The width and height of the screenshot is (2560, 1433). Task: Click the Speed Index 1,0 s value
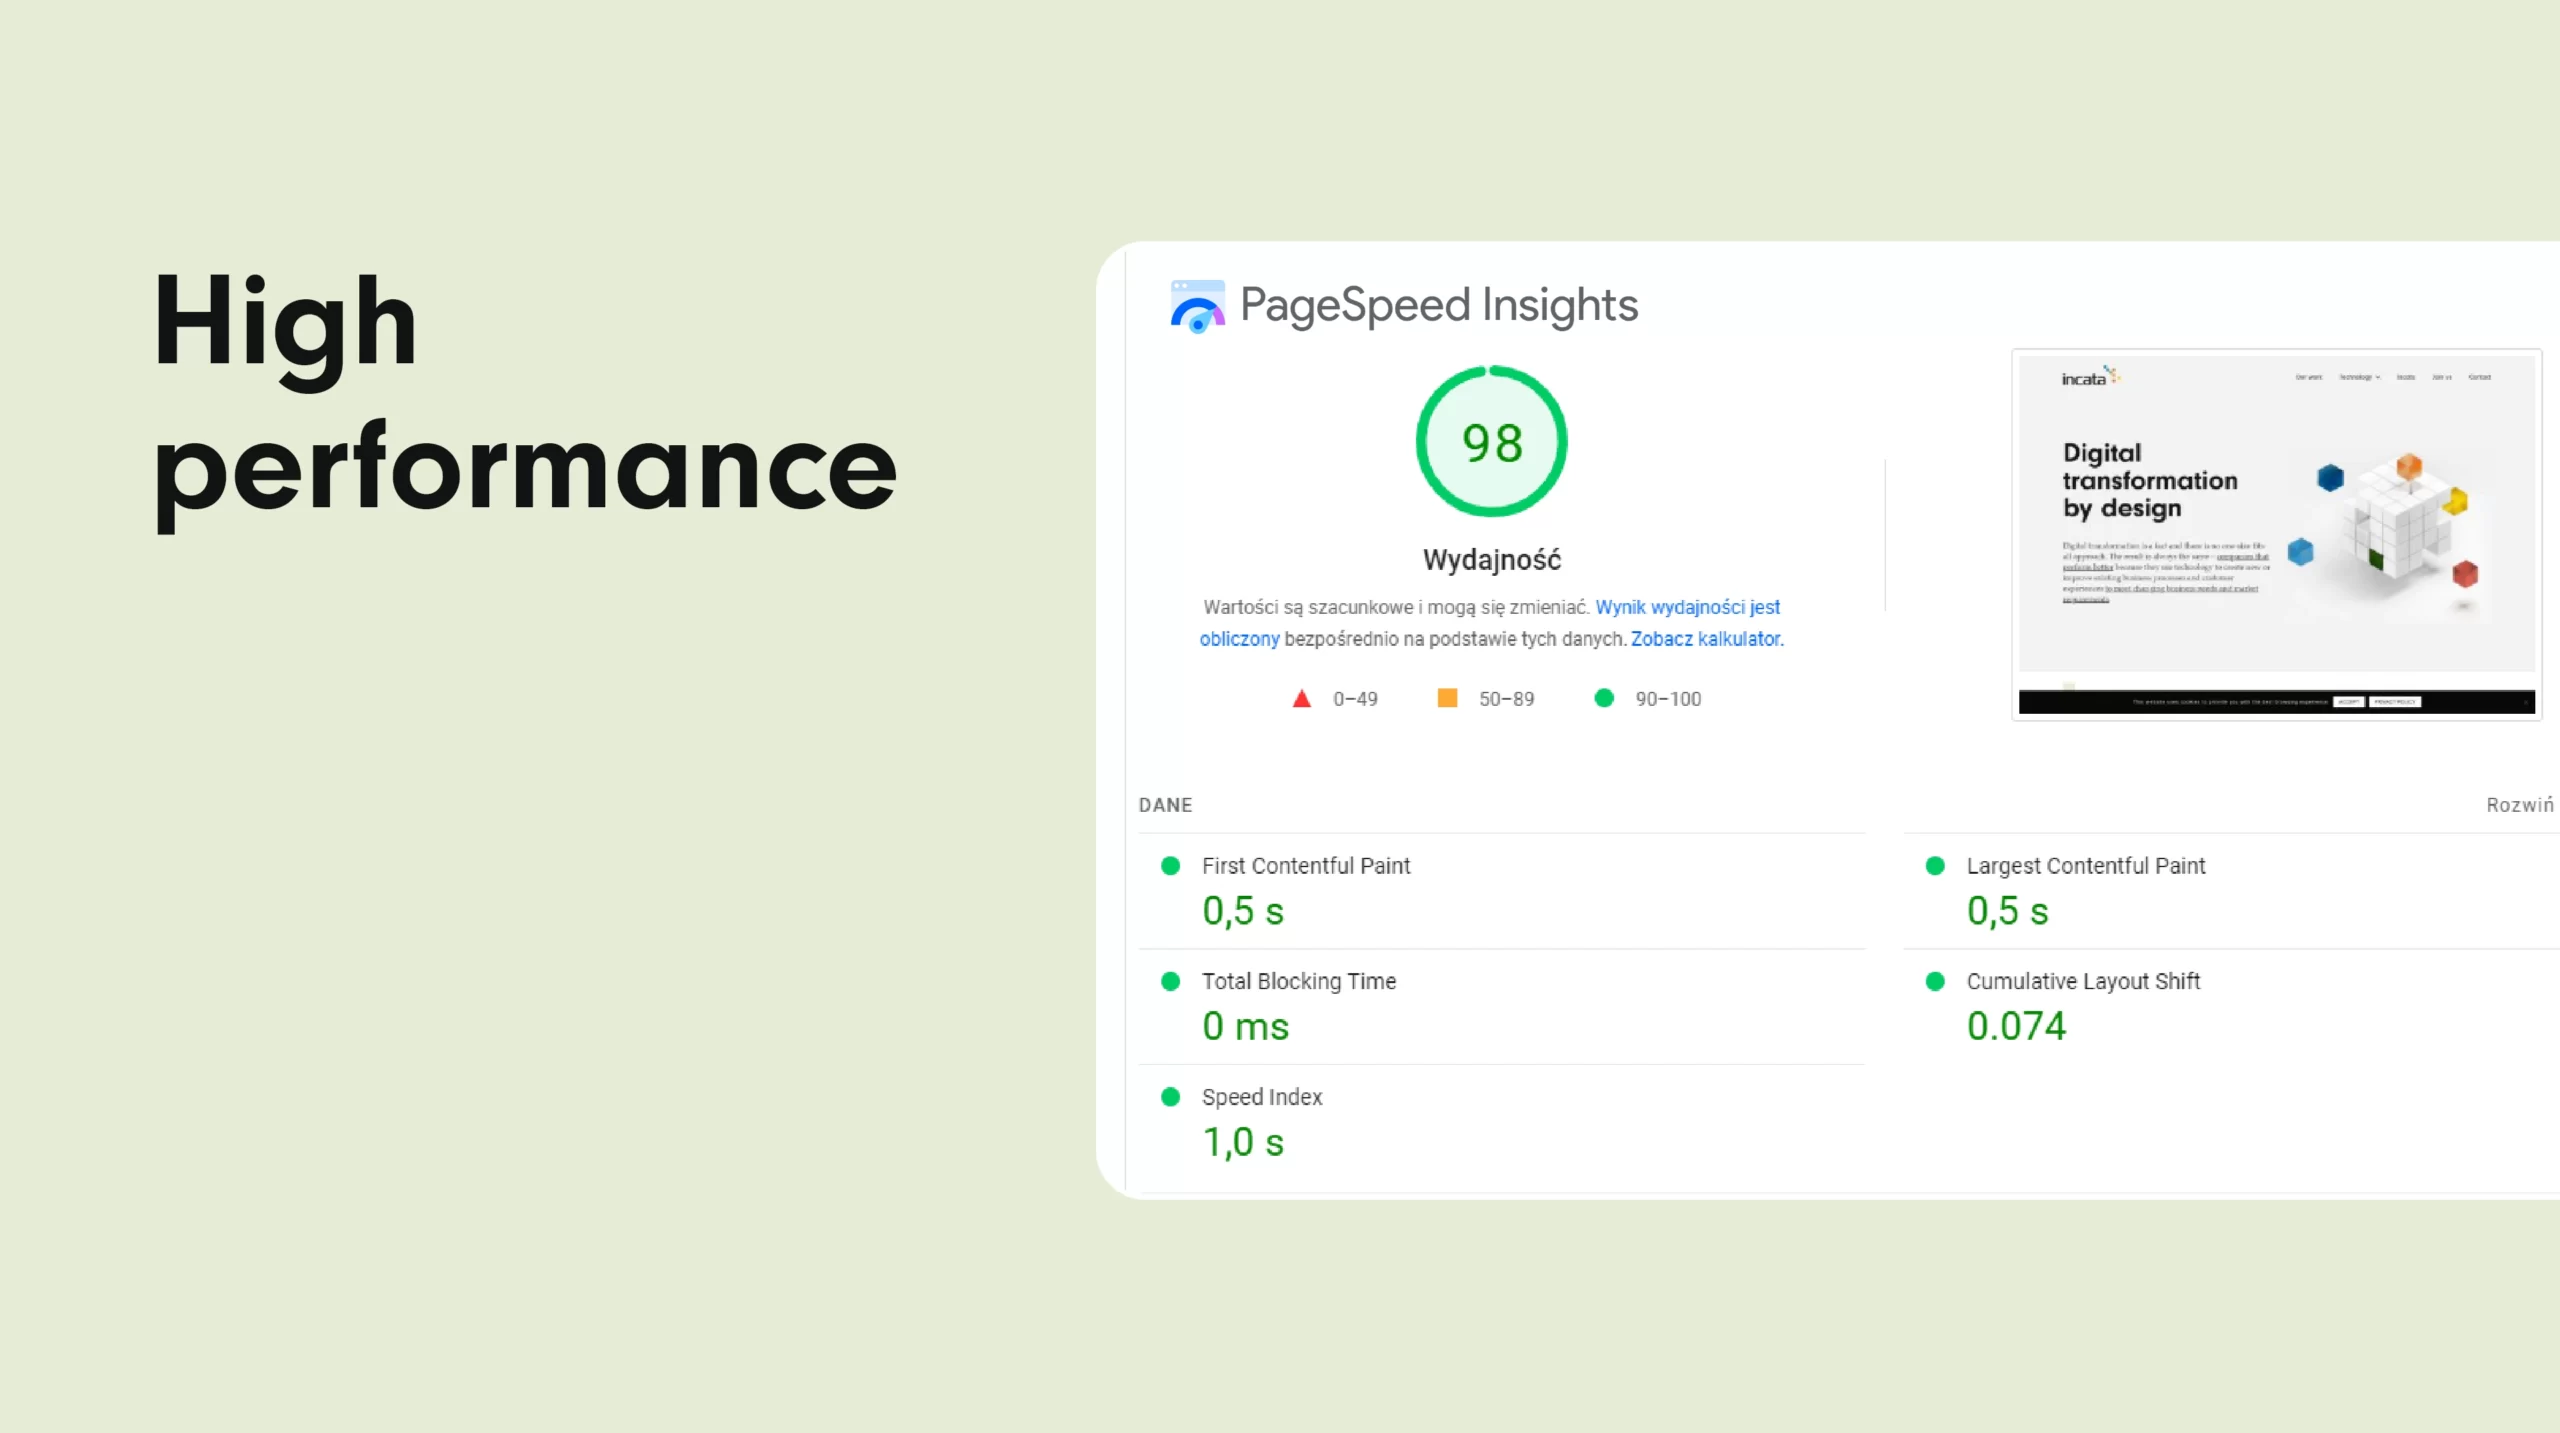(1243, 1142)
